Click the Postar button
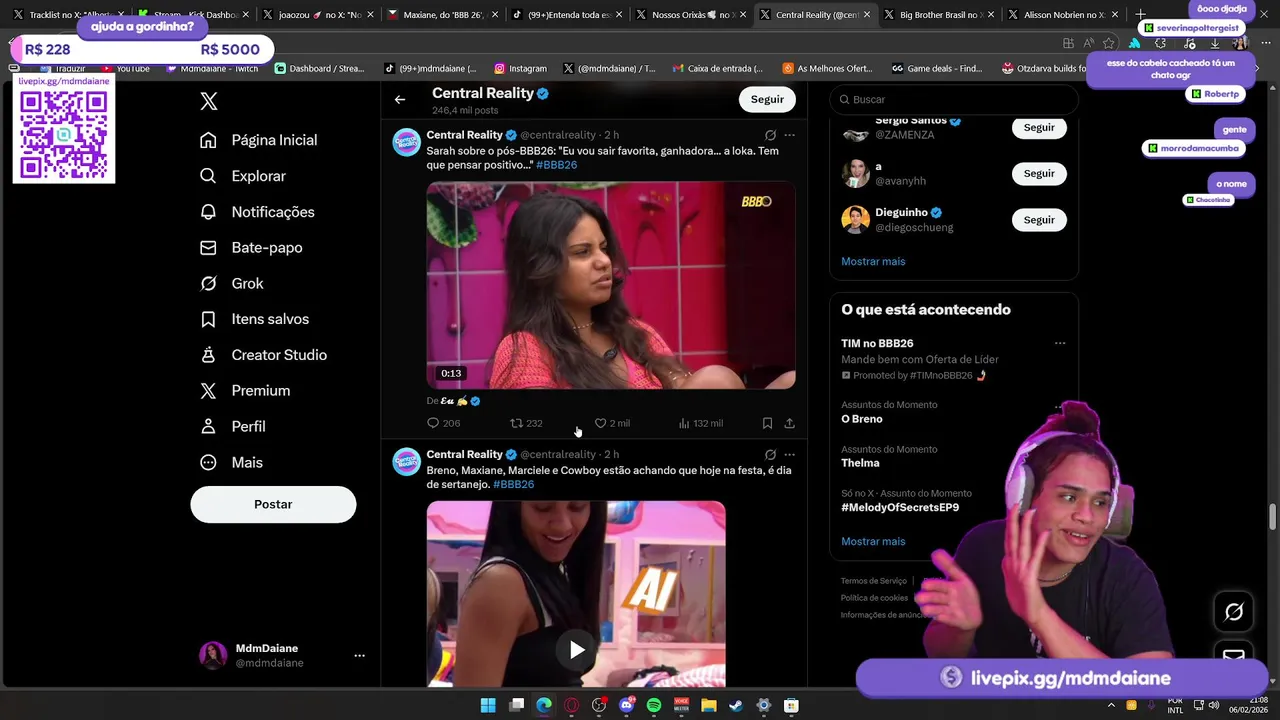Viewport: 1280px width, 720px height. coord(273,504)
